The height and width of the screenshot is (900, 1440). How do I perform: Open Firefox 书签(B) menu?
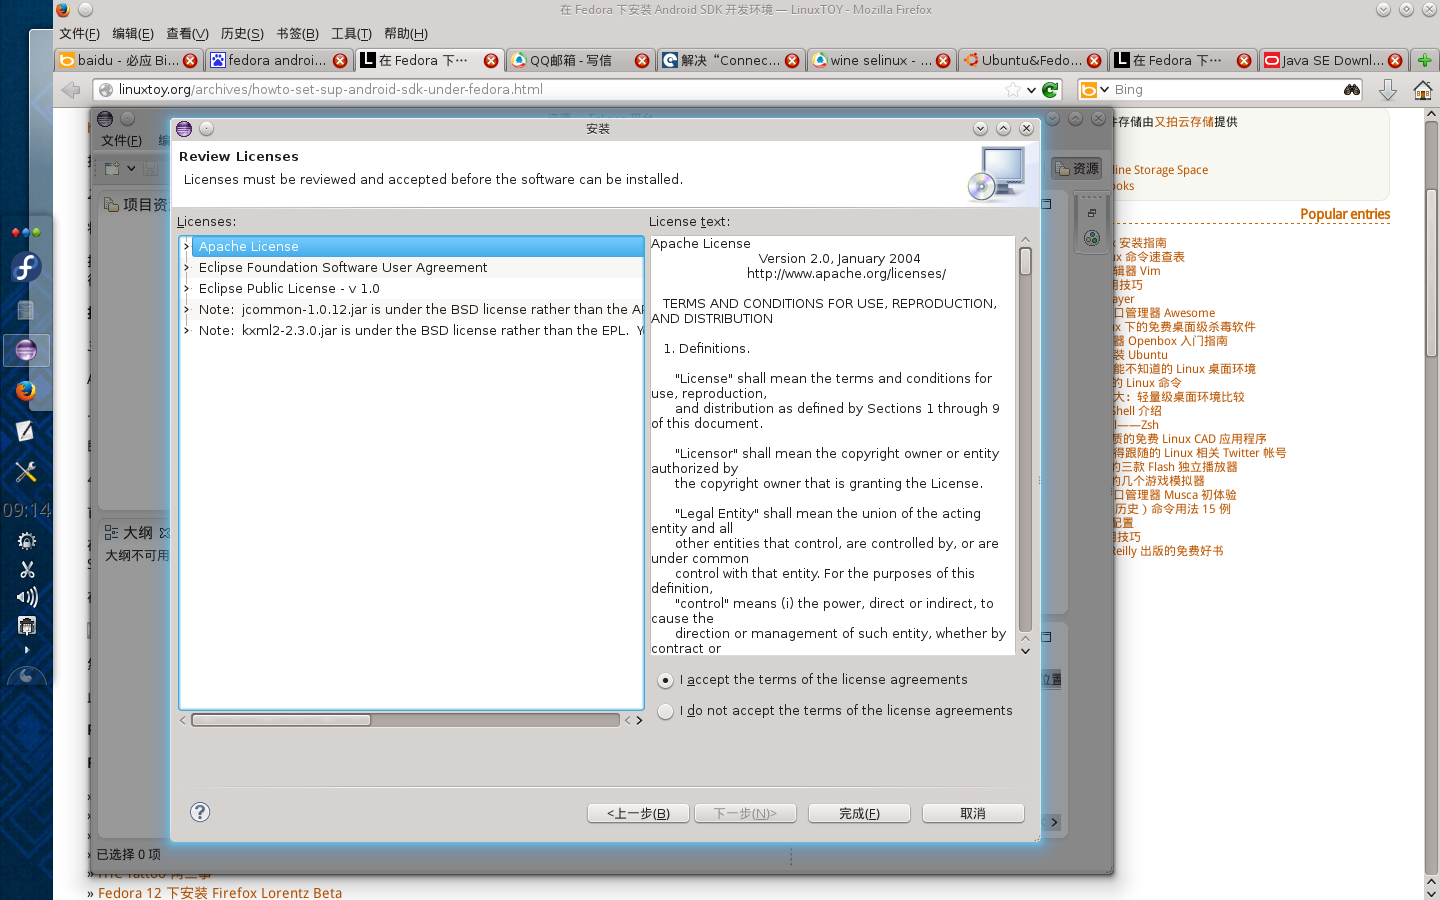(297, 34)
